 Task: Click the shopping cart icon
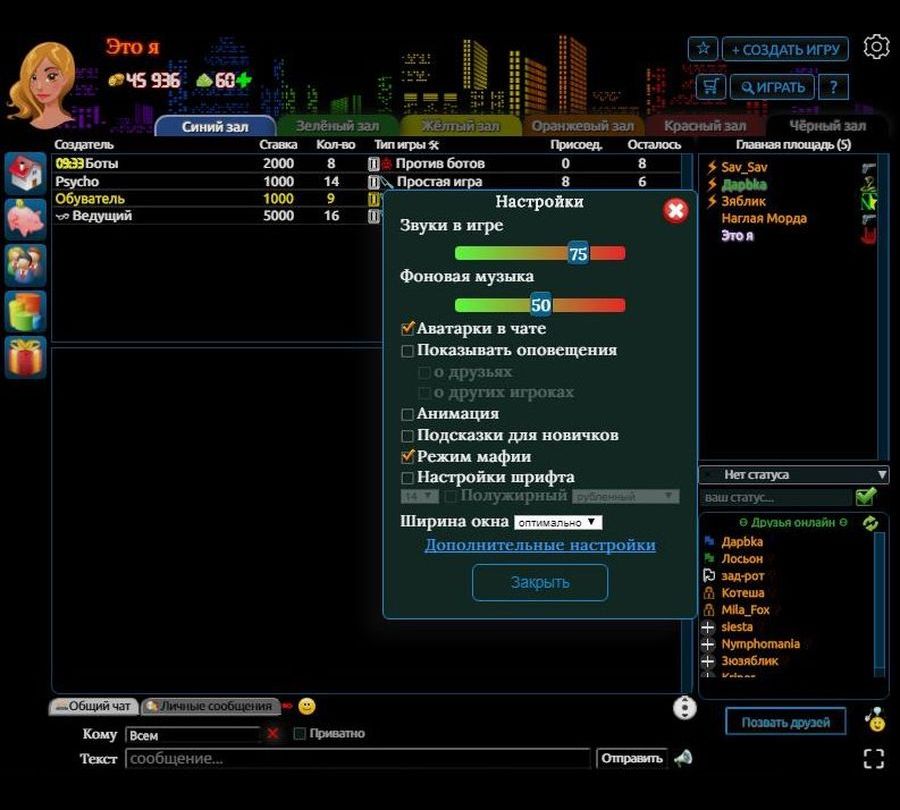710,87
